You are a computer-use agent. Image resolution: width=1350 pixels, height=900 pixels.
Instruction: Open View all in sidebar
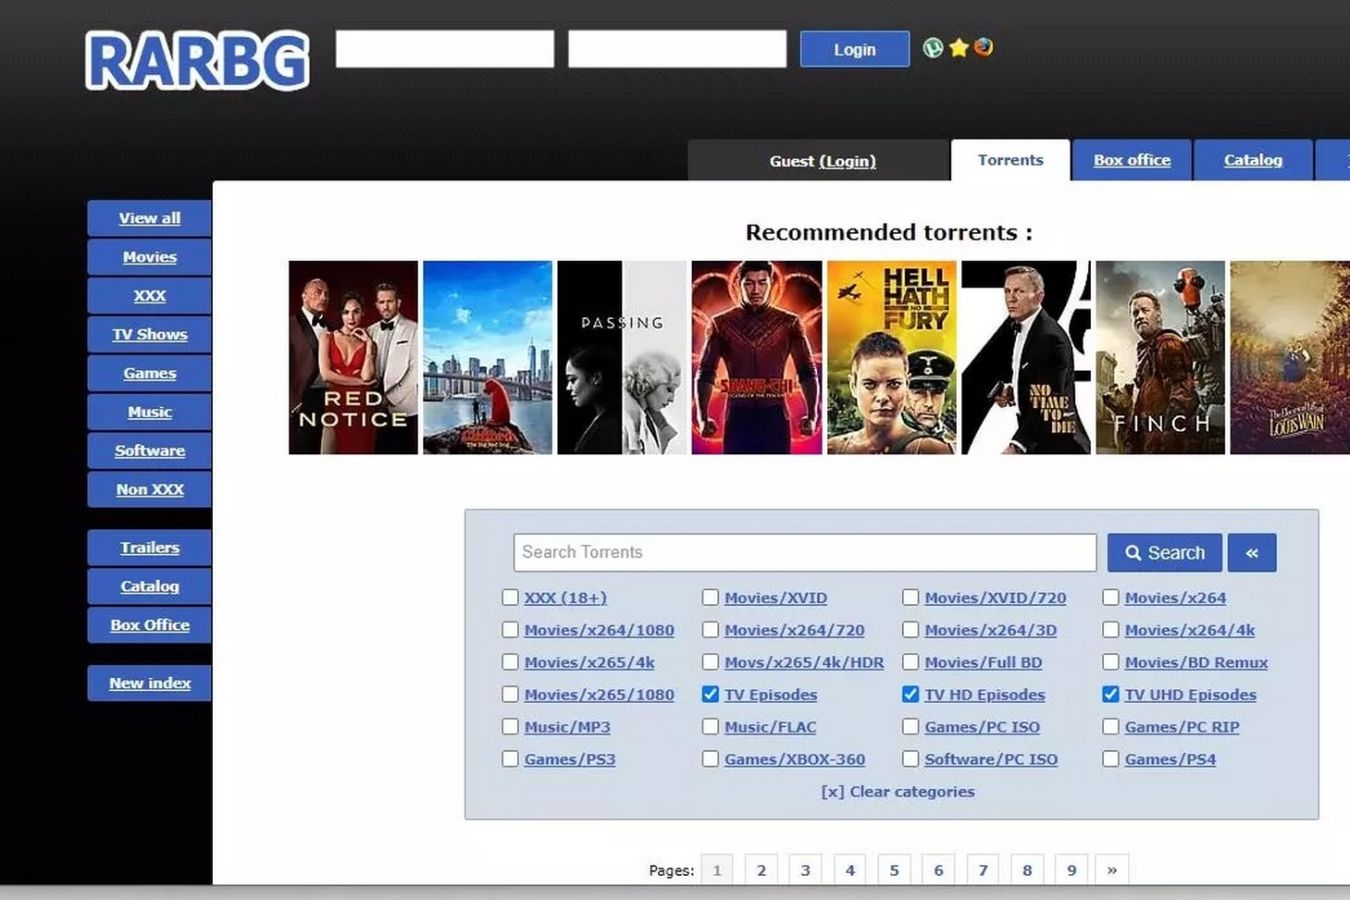(150, 218)
